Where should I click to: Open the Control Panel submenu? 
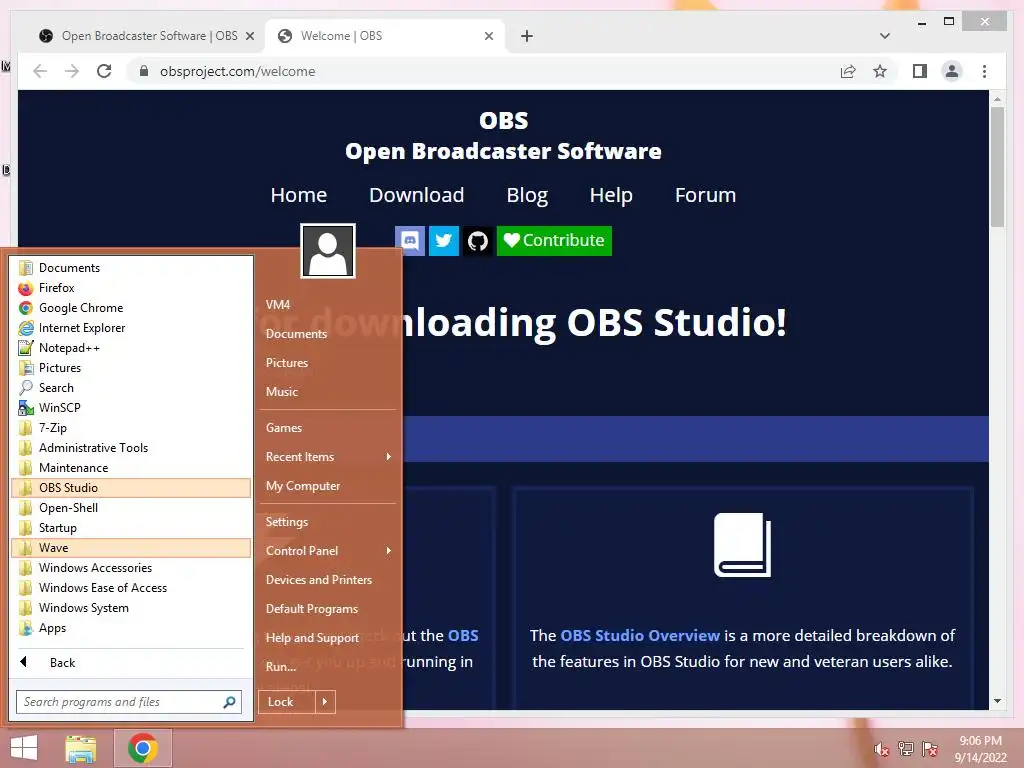(x=328, y=551)
